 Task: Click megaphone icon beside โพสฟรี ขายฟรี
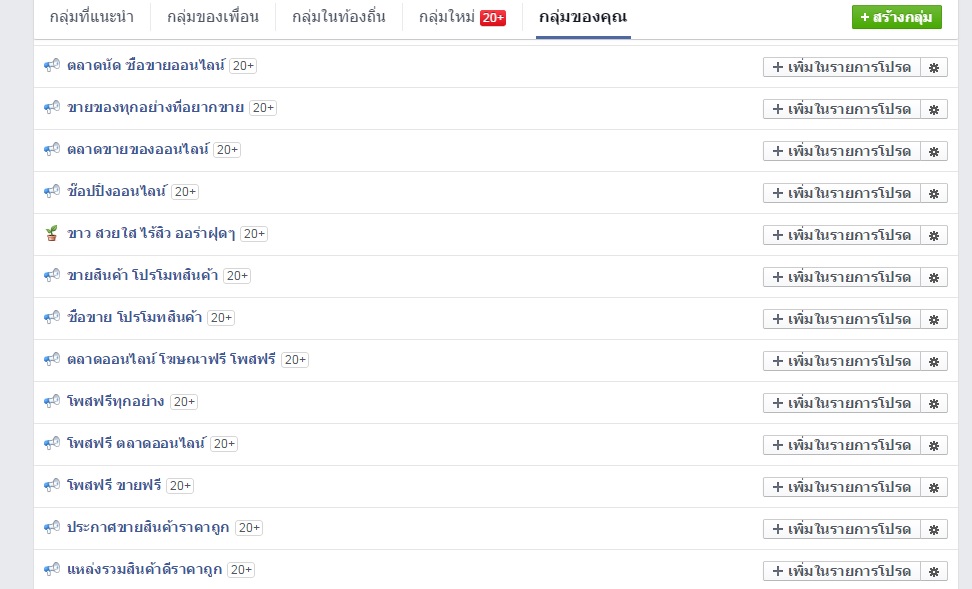coord(51,485)
